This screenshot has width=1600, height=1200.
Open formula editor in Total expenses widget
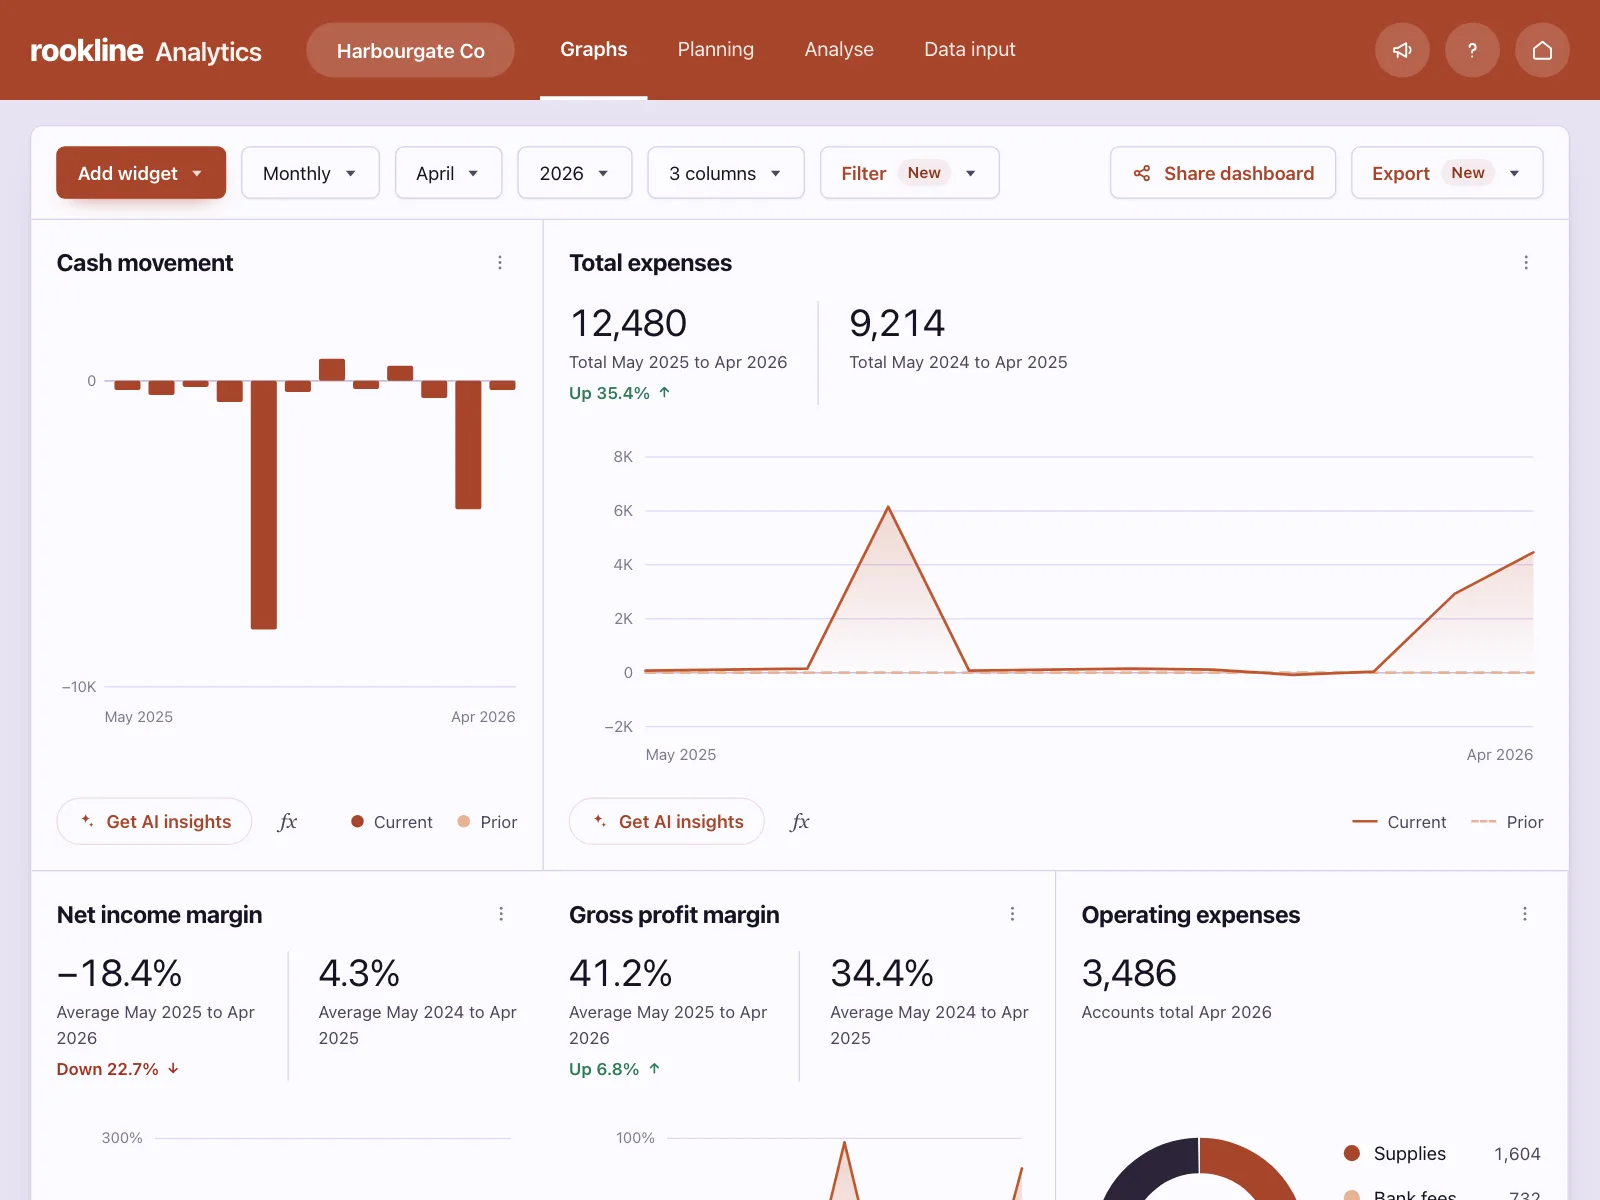800,822
